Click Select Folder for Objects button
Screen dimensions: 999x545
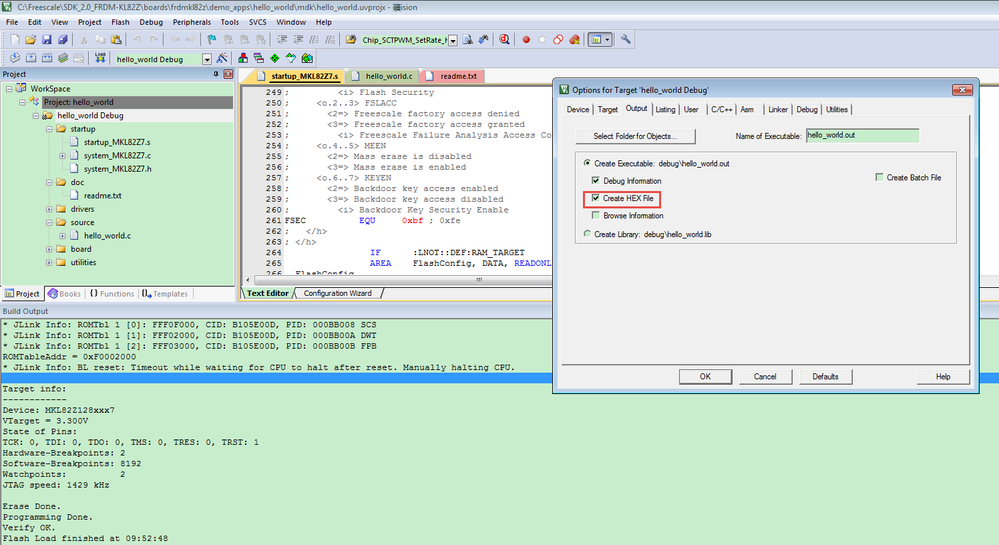pyautogui.click(x=635, y=136)
